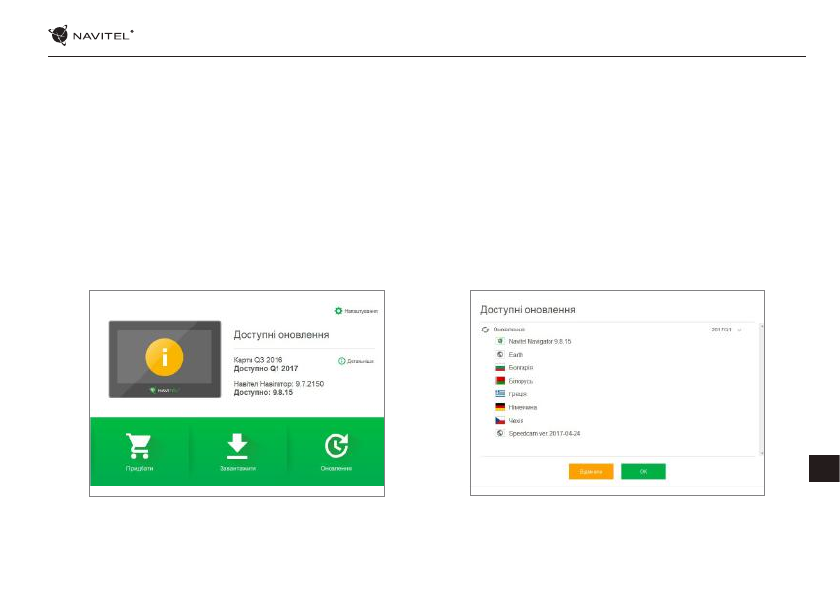Click the download arrow Завантажити icon

click(237, 446)
